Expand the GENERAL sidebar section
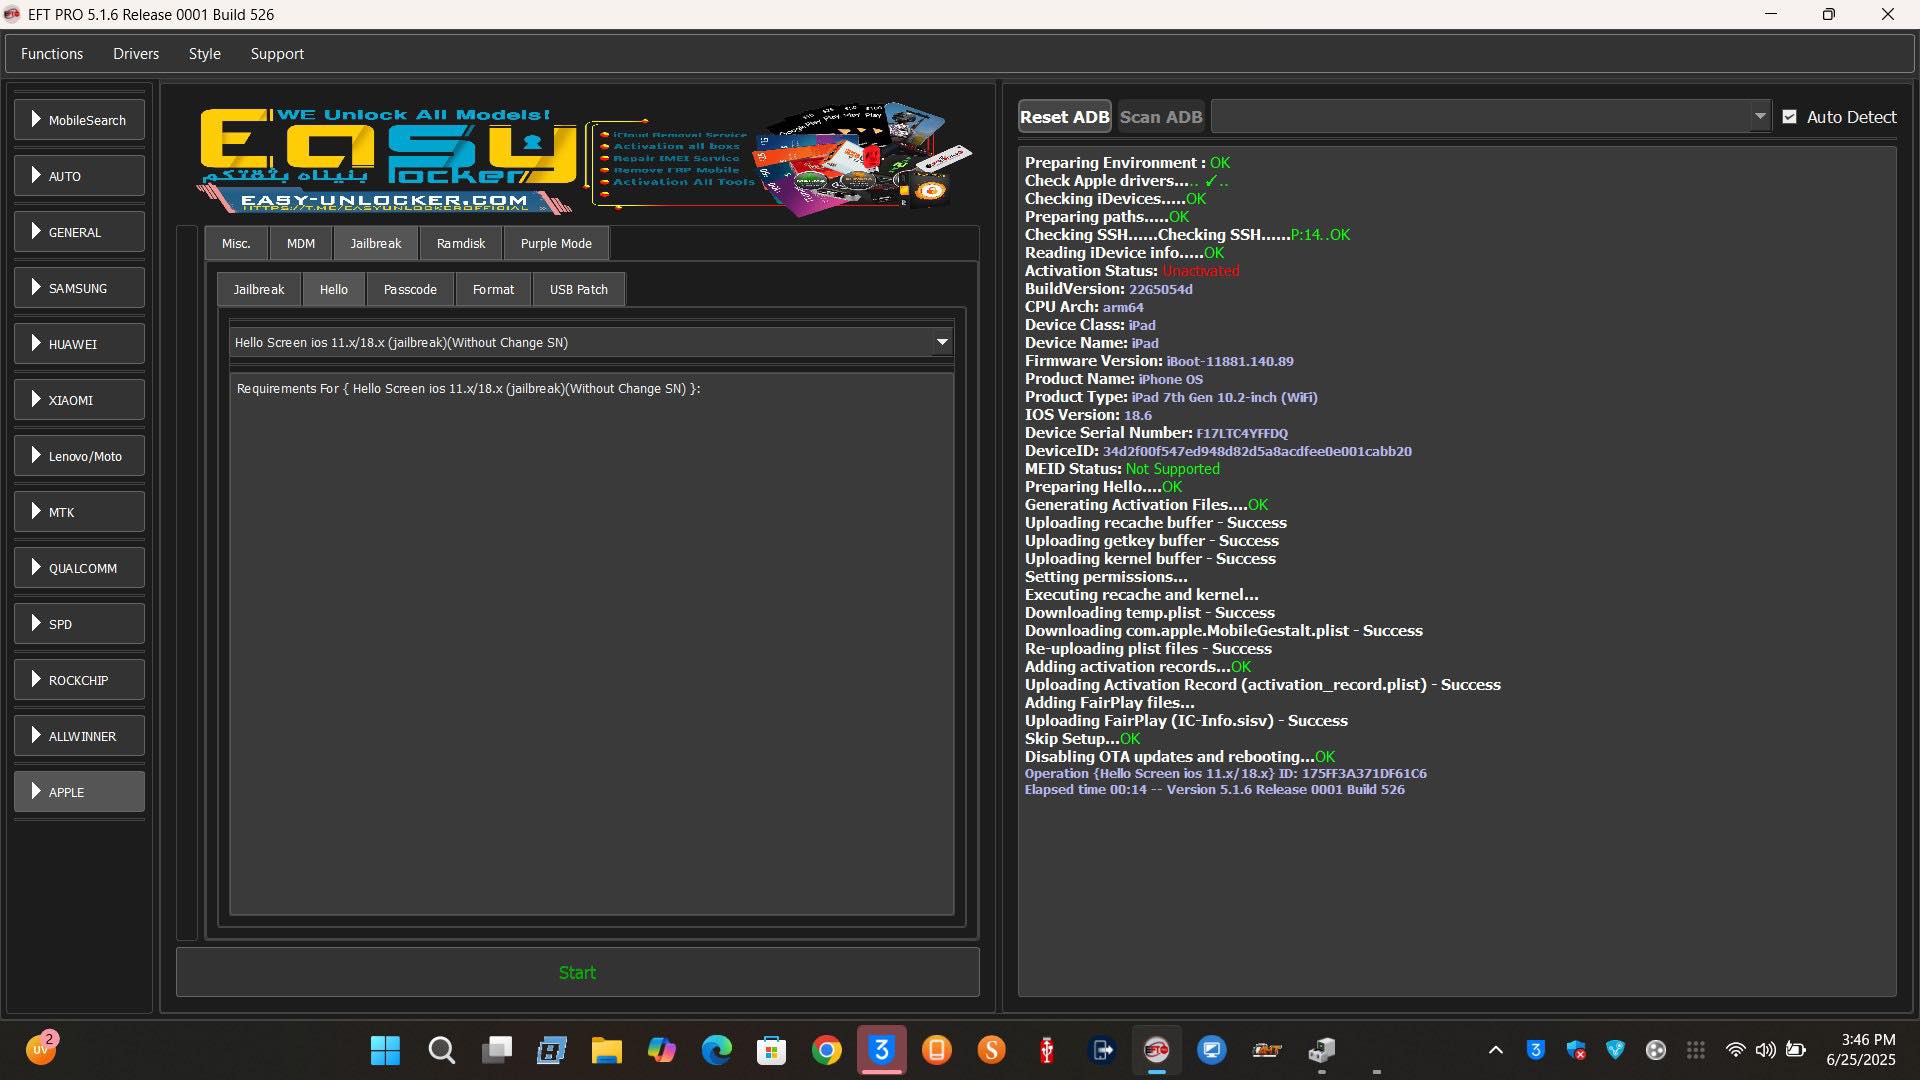1920x1080 pixels. pos(79,232)
